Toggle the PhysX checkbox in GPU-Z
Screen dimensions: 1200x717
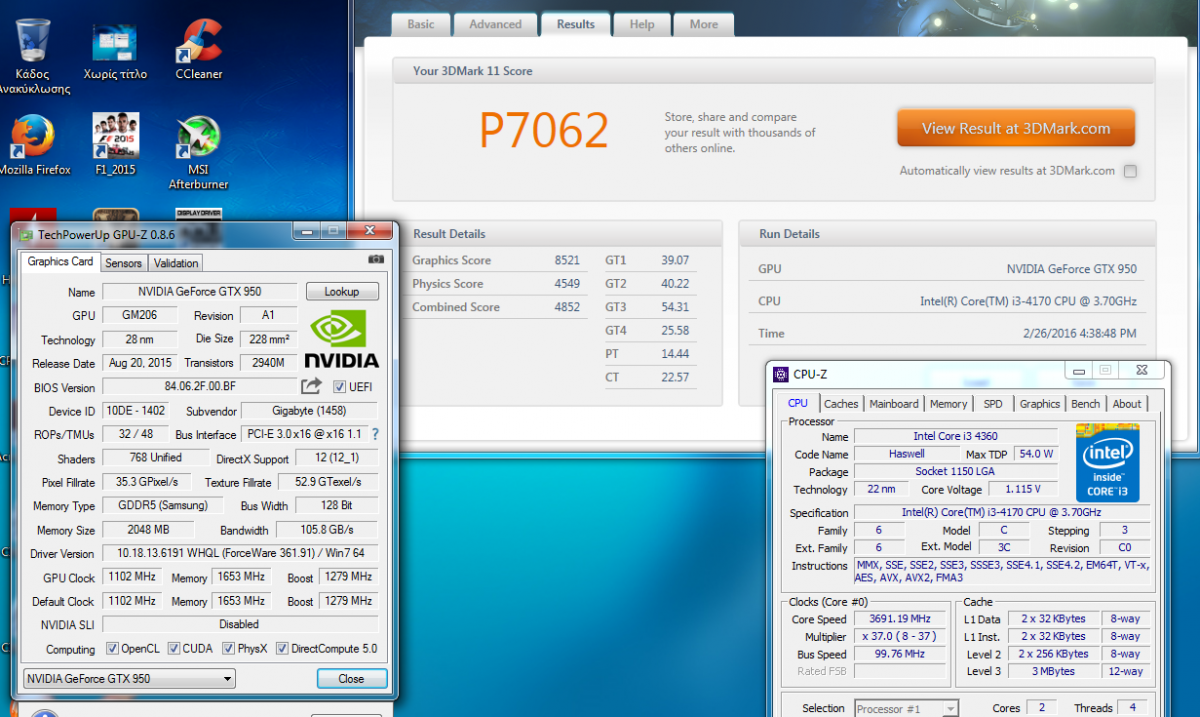point(229,648)
